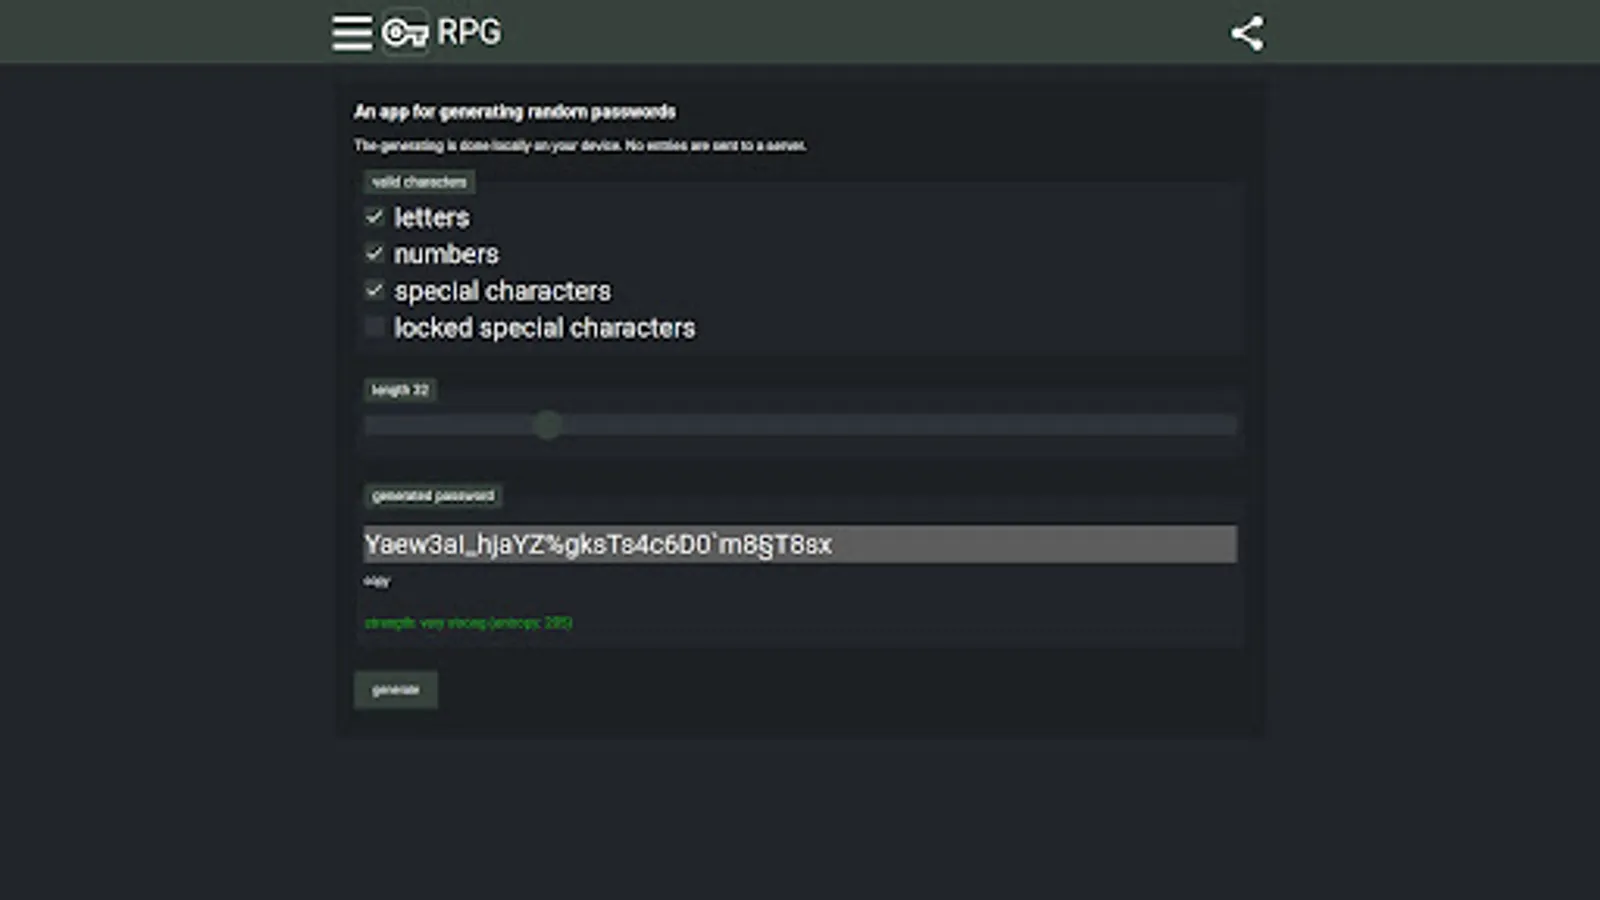
Task: Click the 'length 22' label
Action: coord(400,390)
